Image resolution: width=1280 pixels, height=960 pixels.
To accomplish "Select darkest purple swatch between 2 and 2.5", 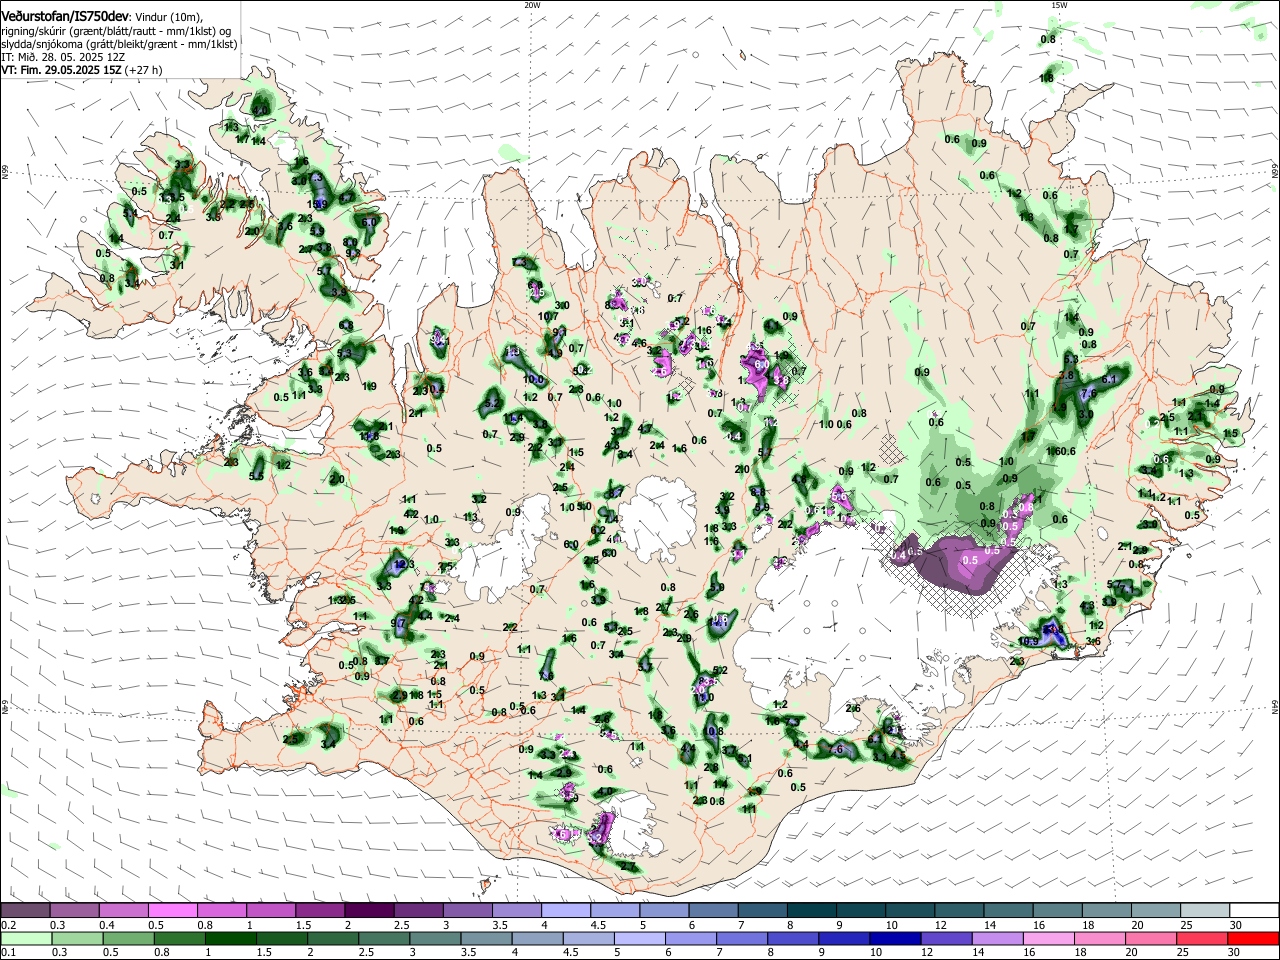I will pyautogui.click(x=369, y=910).
